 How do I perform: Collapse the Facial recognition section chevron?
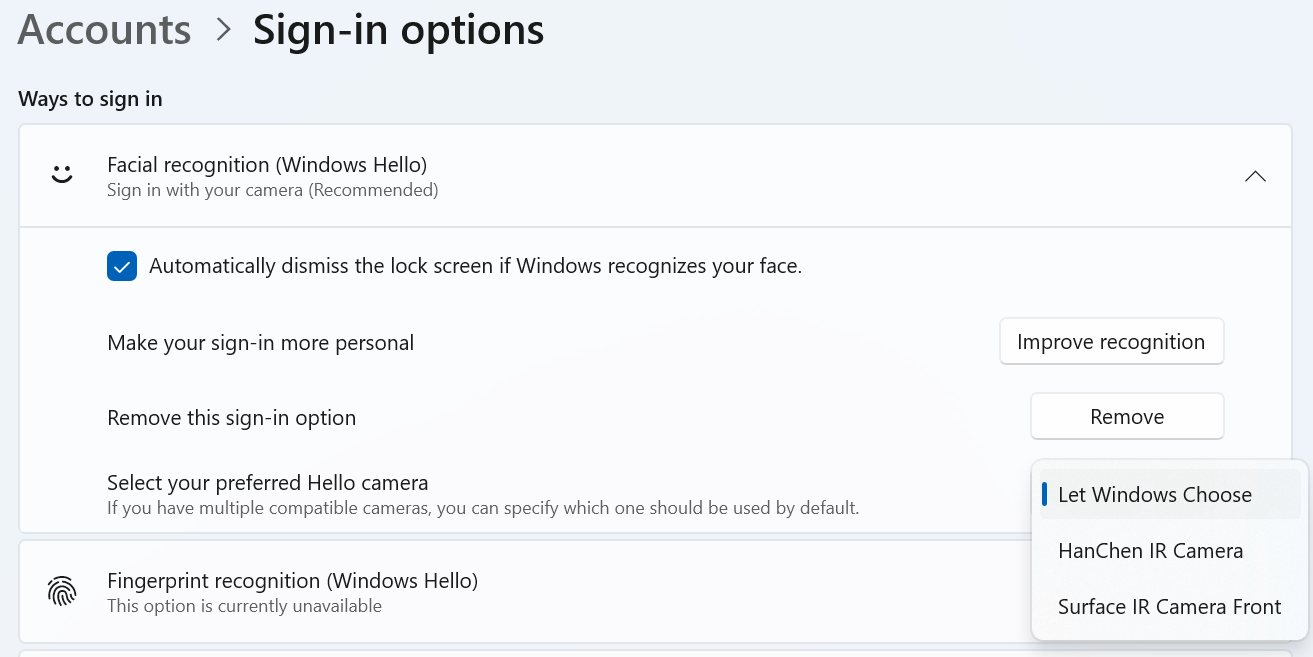tap(1255, 175)
